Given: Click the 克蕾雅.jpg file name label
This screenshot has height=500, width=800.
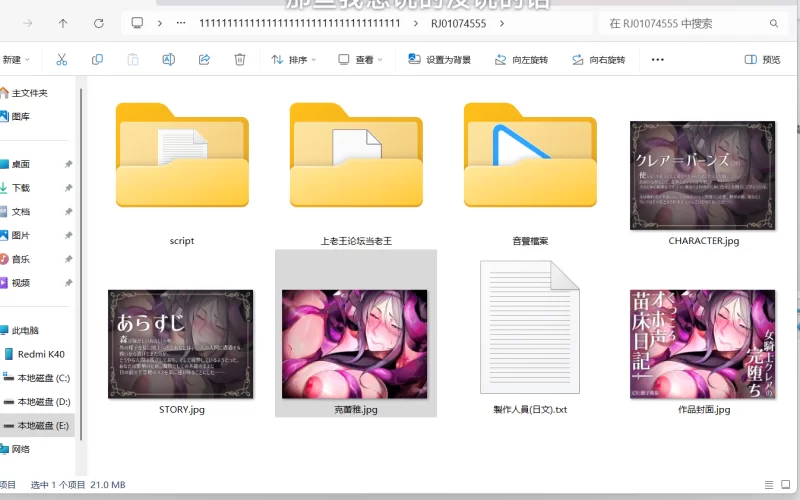Looking at the screenshot, I should pyautogui.click(x=356, y=409).
